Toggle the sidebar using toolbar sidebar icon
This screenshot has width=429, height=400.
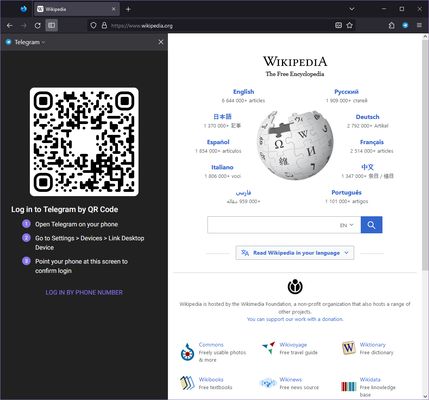tap(51, 25)
